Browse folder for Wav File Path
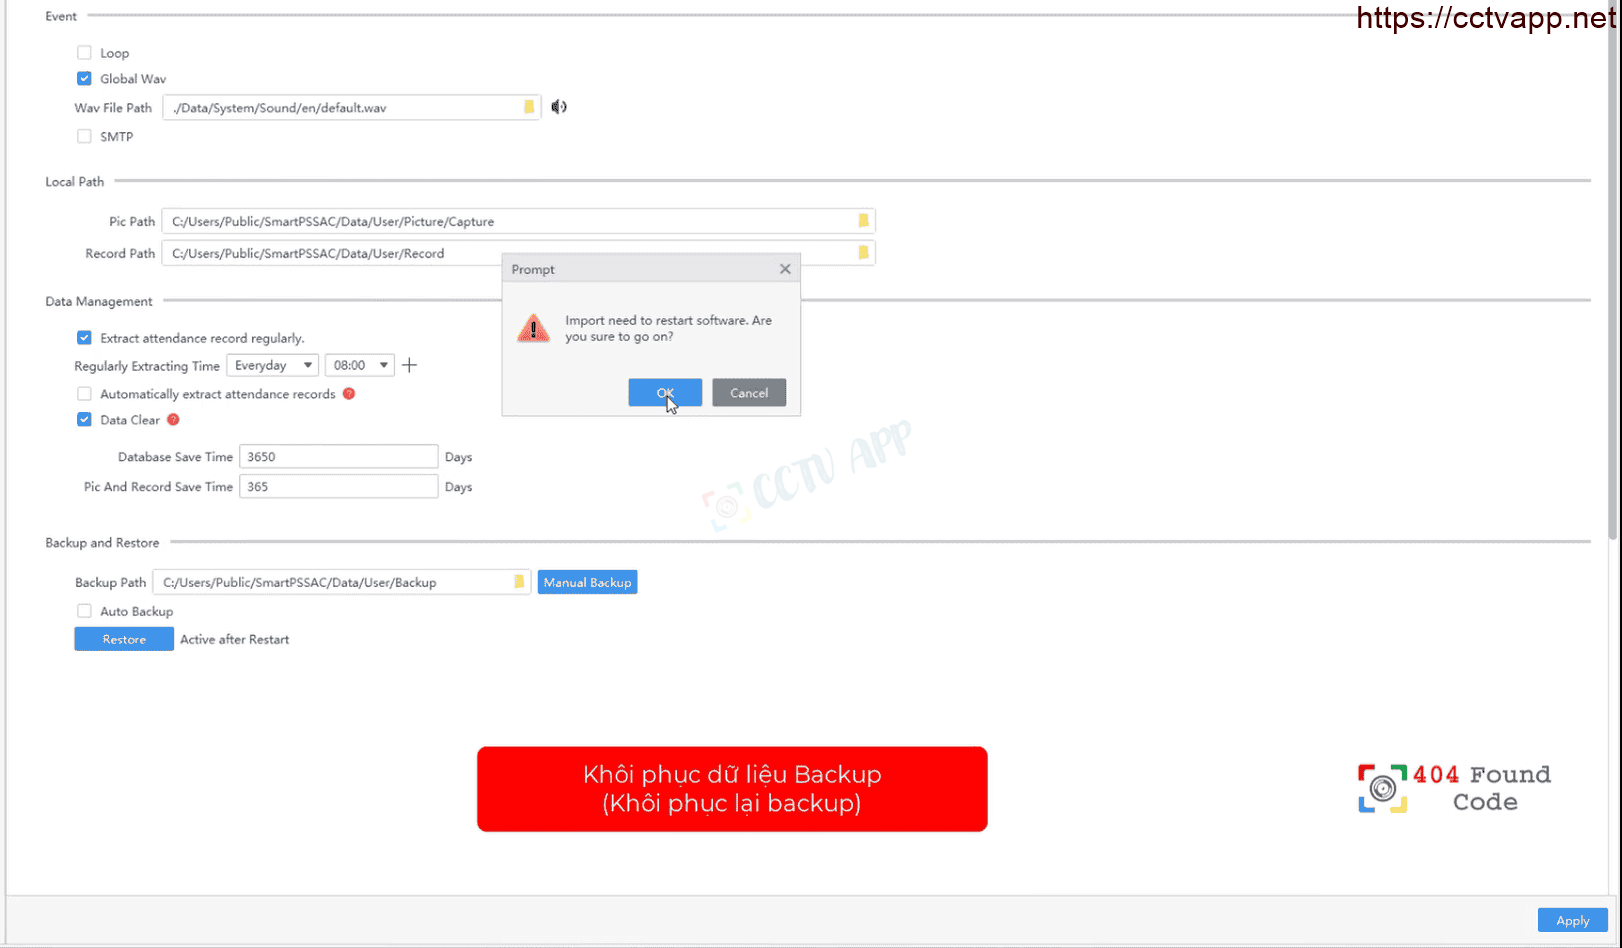The width and height of the screenshot is (1622, 948). (529, 107)
